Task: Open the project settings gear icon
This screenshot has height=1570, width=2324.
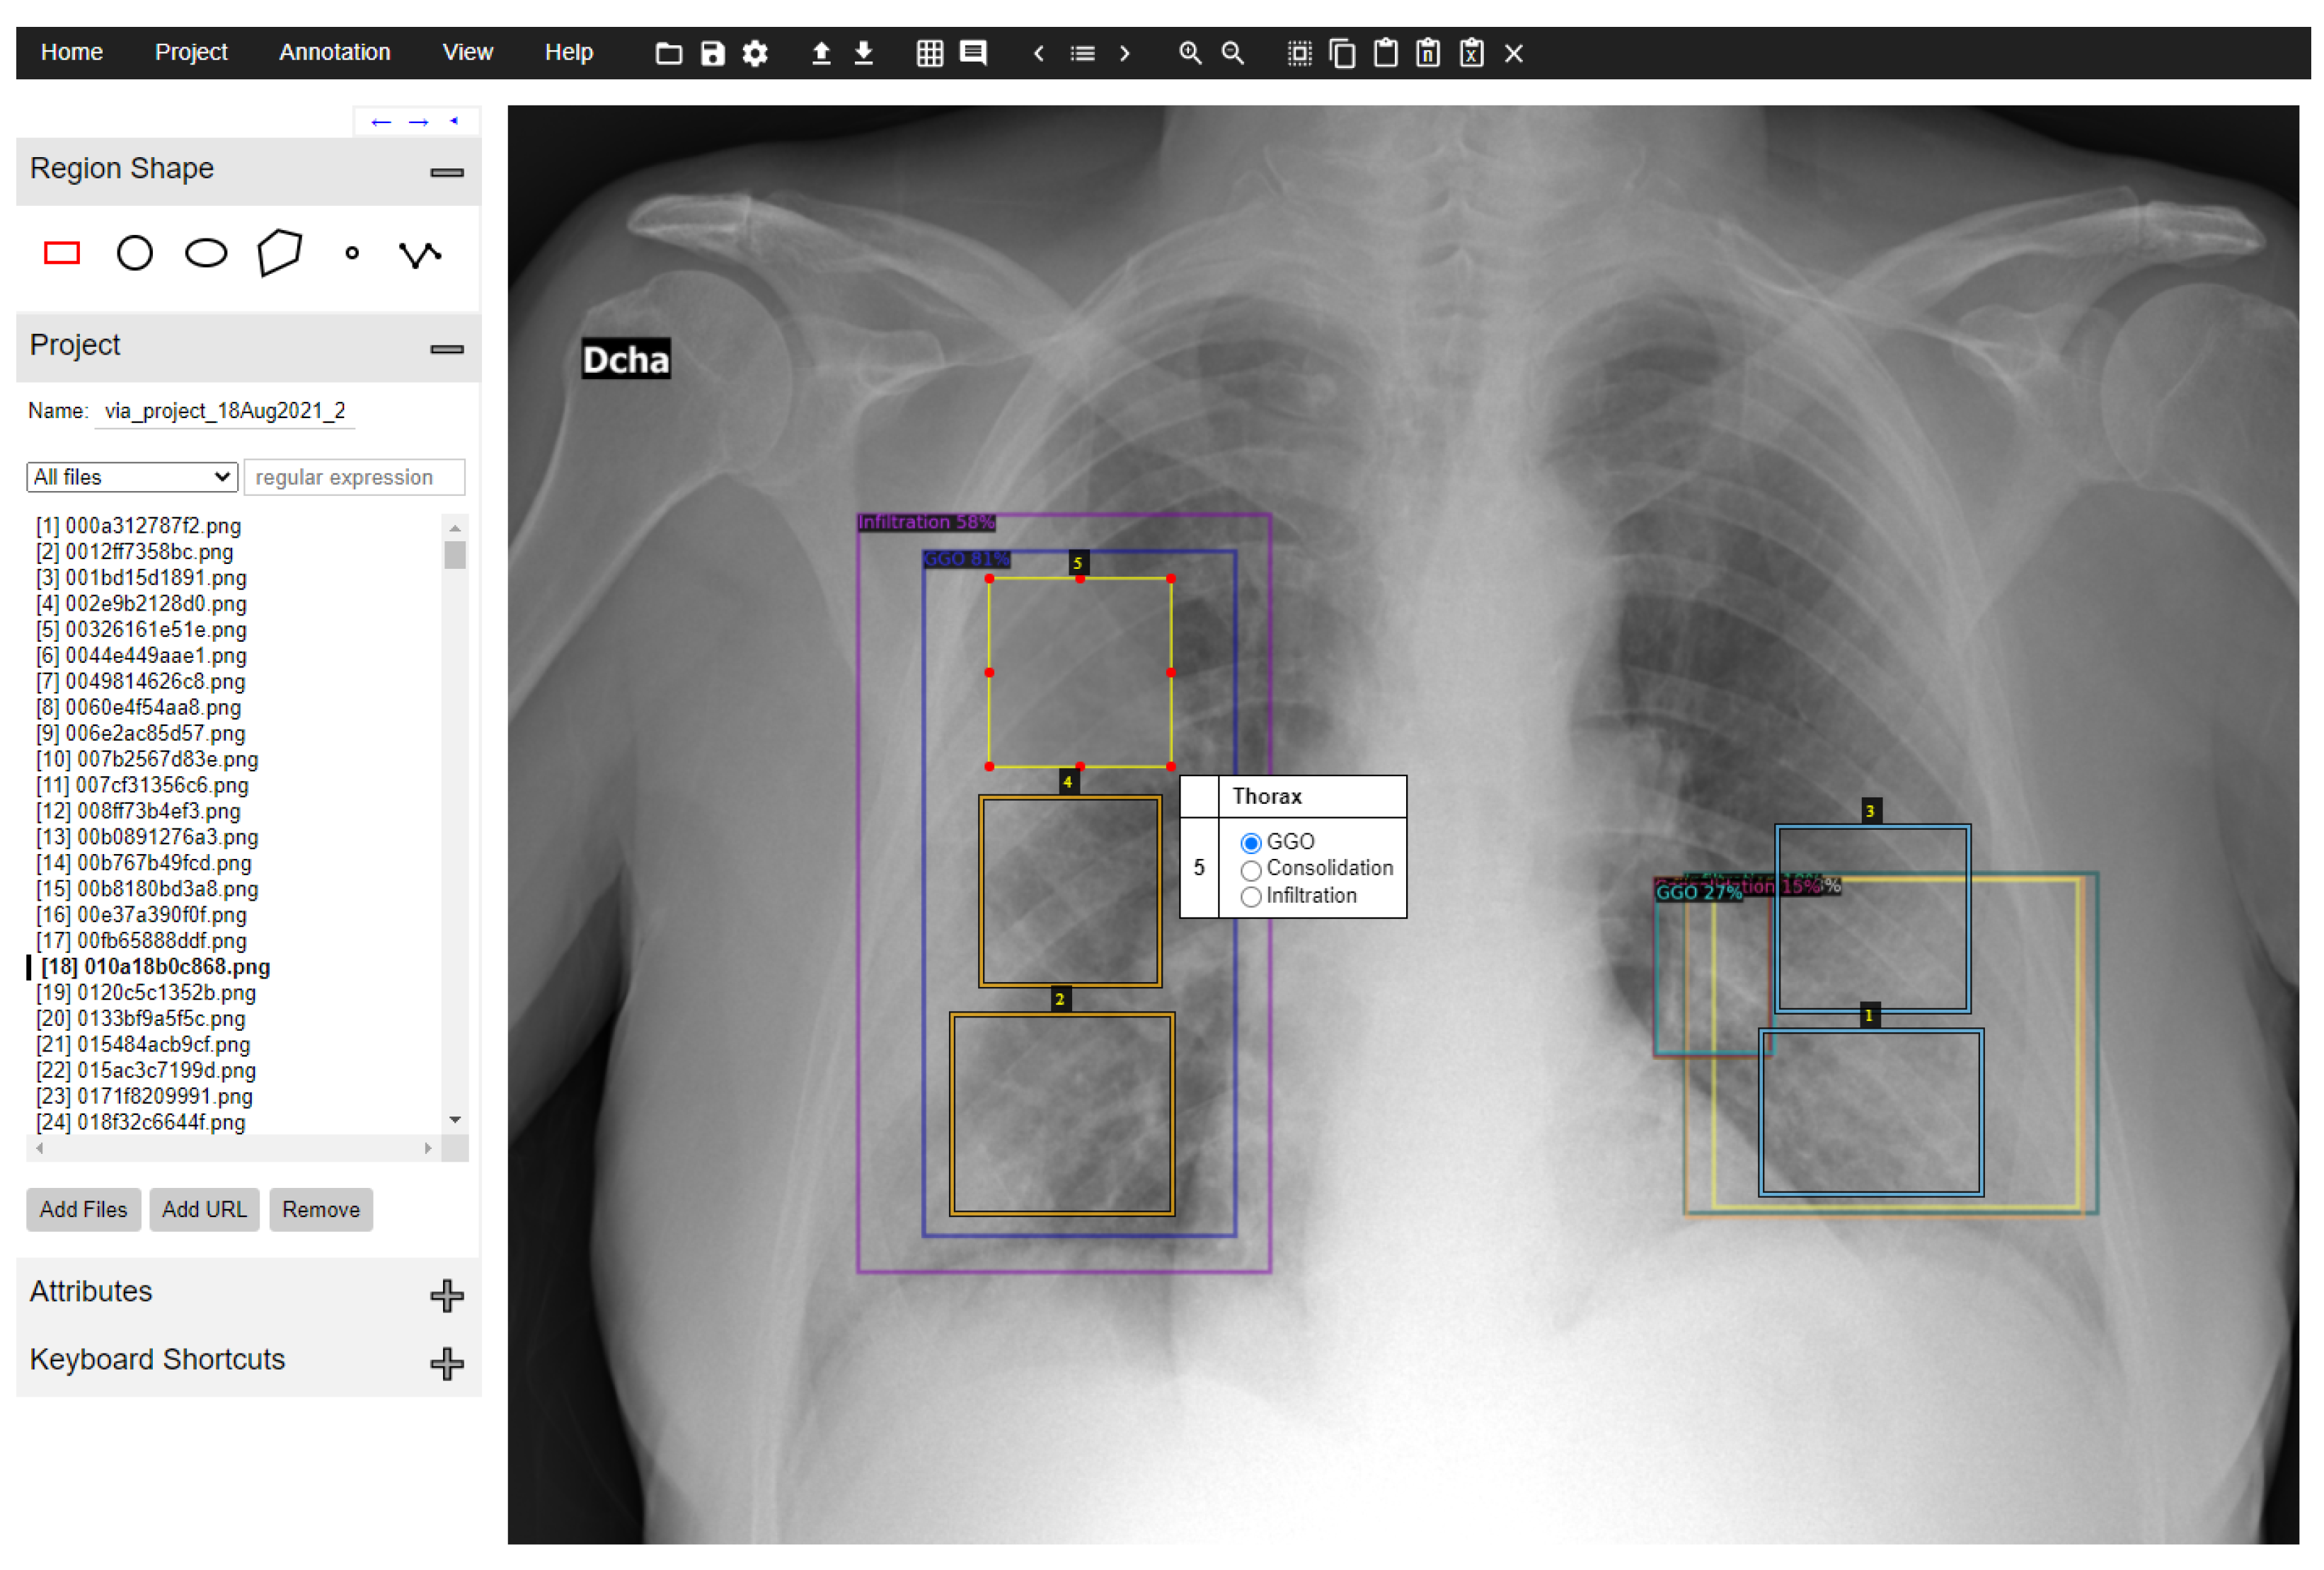Action: coord(755,53)
